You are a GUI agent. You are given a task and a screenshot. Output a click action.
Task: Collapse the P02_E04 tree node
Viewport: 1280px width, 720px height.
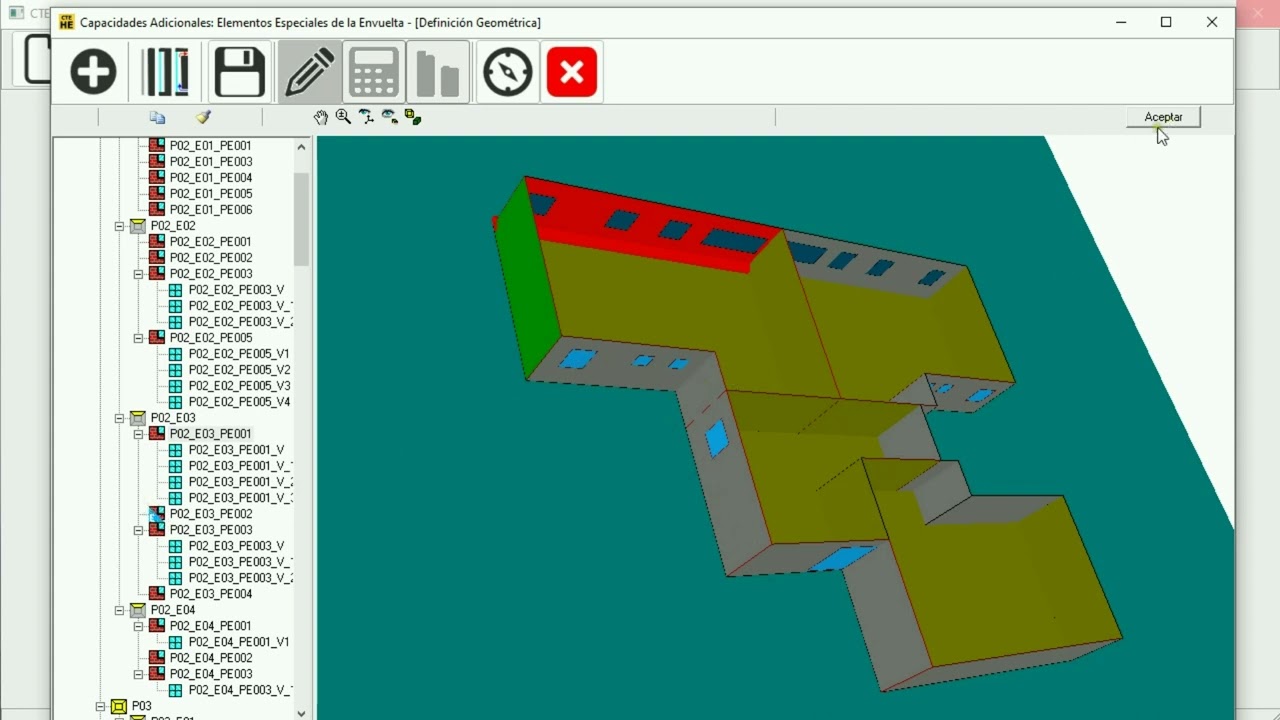[119, 610]
